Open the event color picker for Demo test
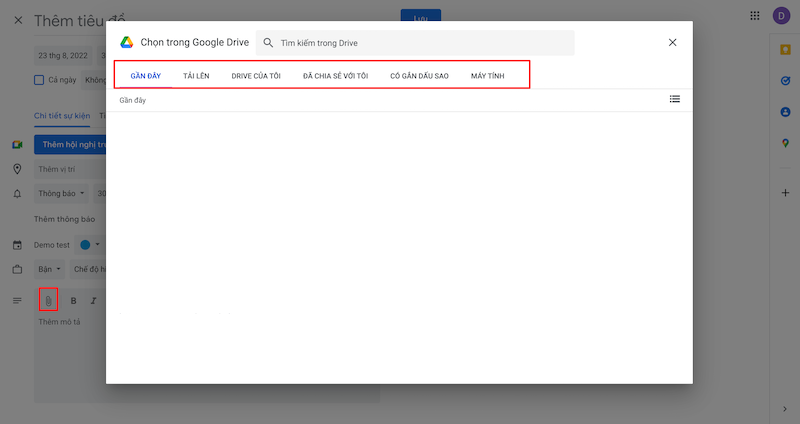 tap(89, 244)
